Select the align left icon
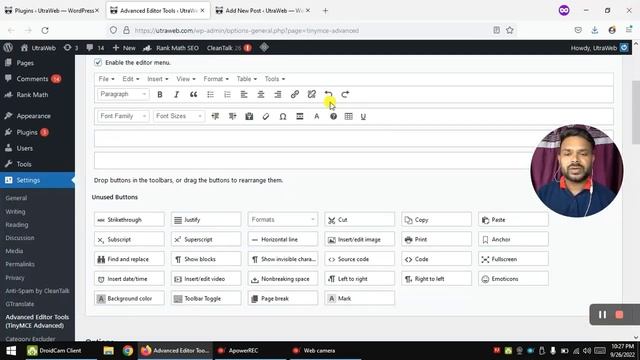This screenshot has height=360, width=640. (x=244, y=94)
